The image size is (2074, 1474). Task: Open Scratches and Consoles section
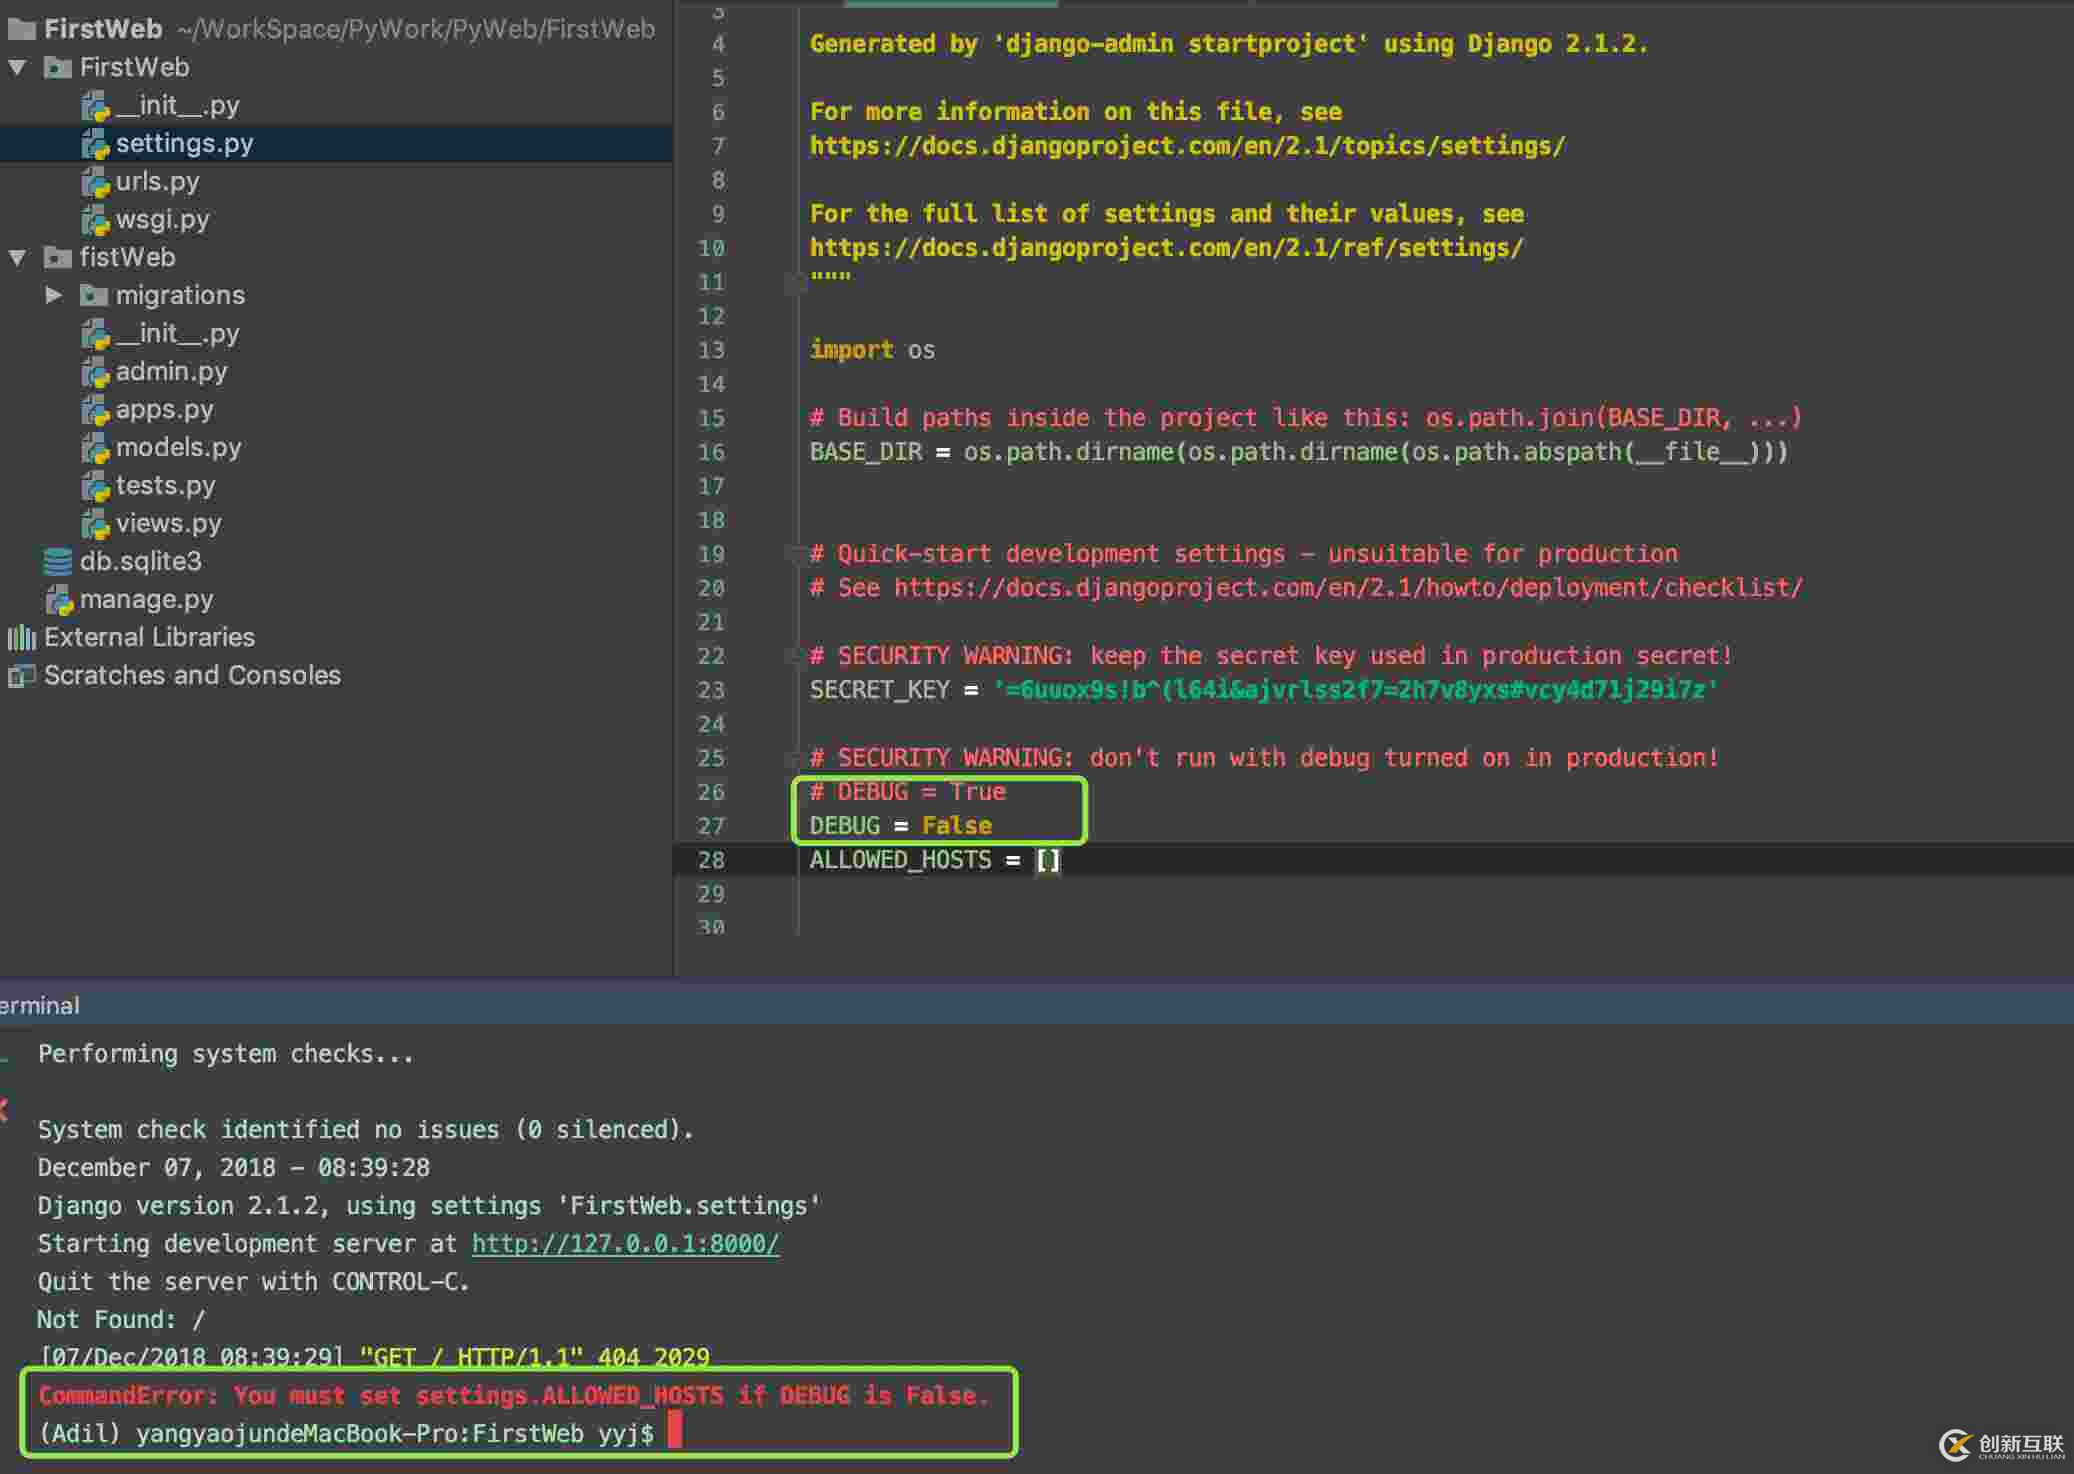point(191,675)
